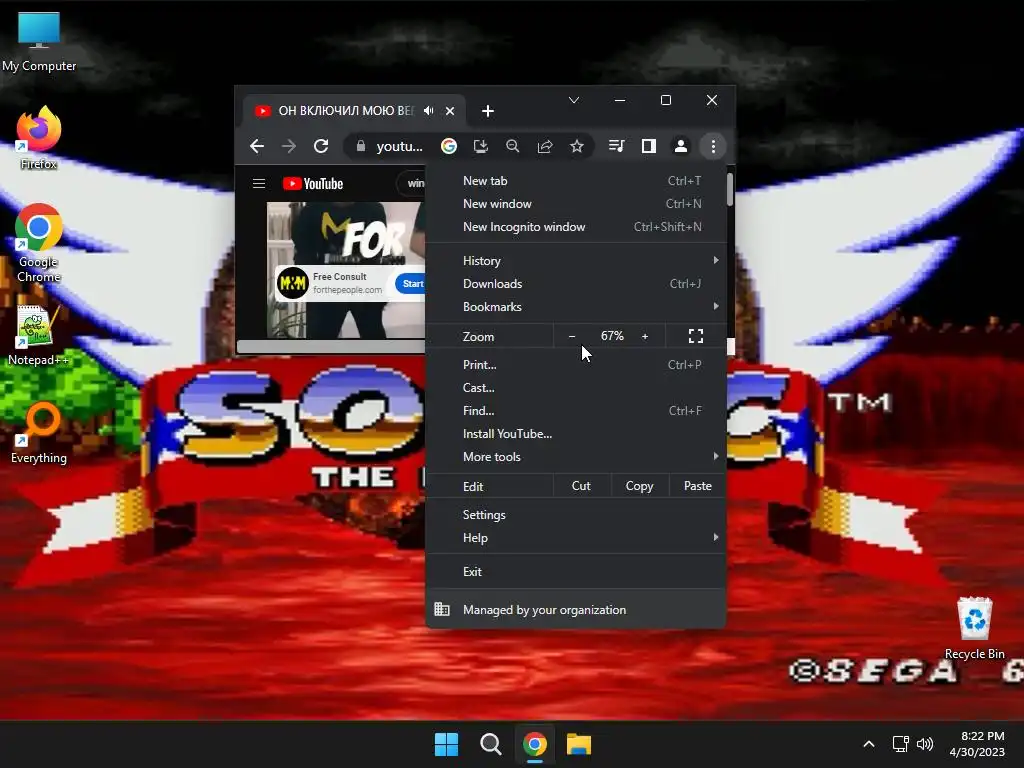Open My Computer desktop icon
1024x768 pixels.
click(x=39, y=42)
